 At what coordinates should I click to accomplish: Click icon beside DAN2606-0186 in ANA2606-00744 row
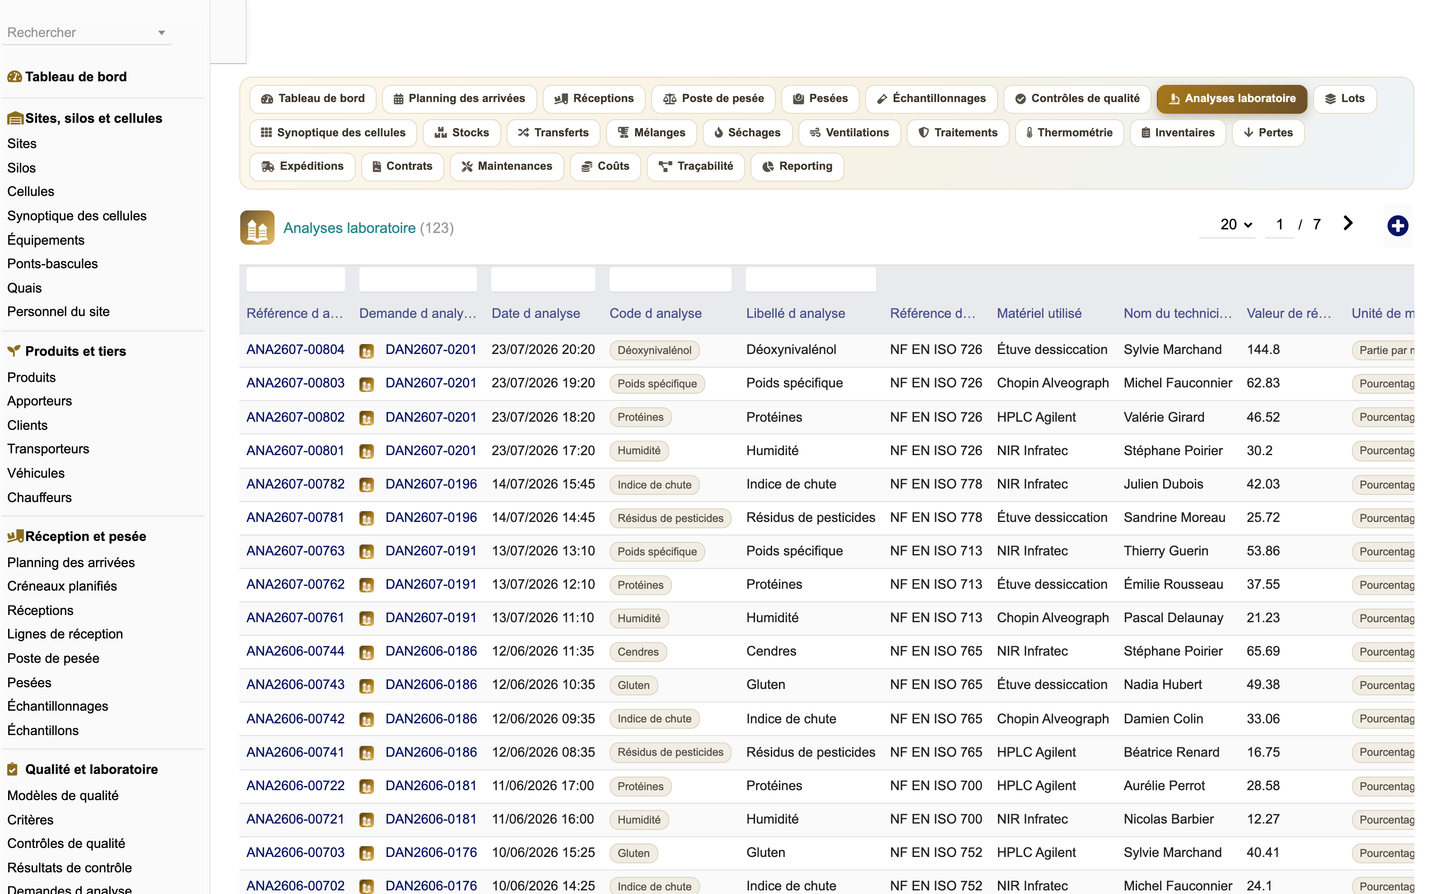point(367,652)
